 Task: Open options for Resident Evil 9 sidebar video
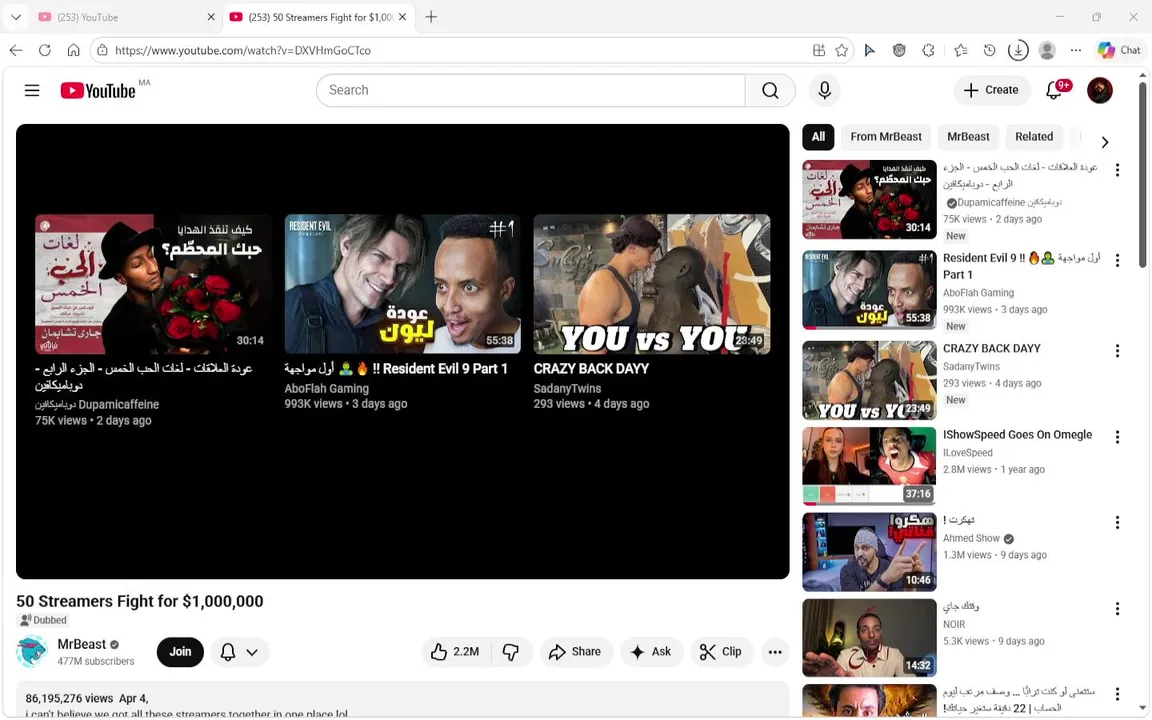click(x=1117, y=260)
